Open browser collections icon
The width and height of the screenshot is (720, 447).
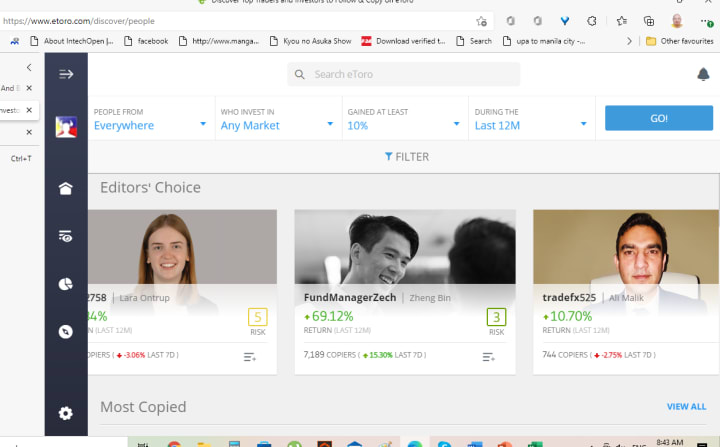649,21
